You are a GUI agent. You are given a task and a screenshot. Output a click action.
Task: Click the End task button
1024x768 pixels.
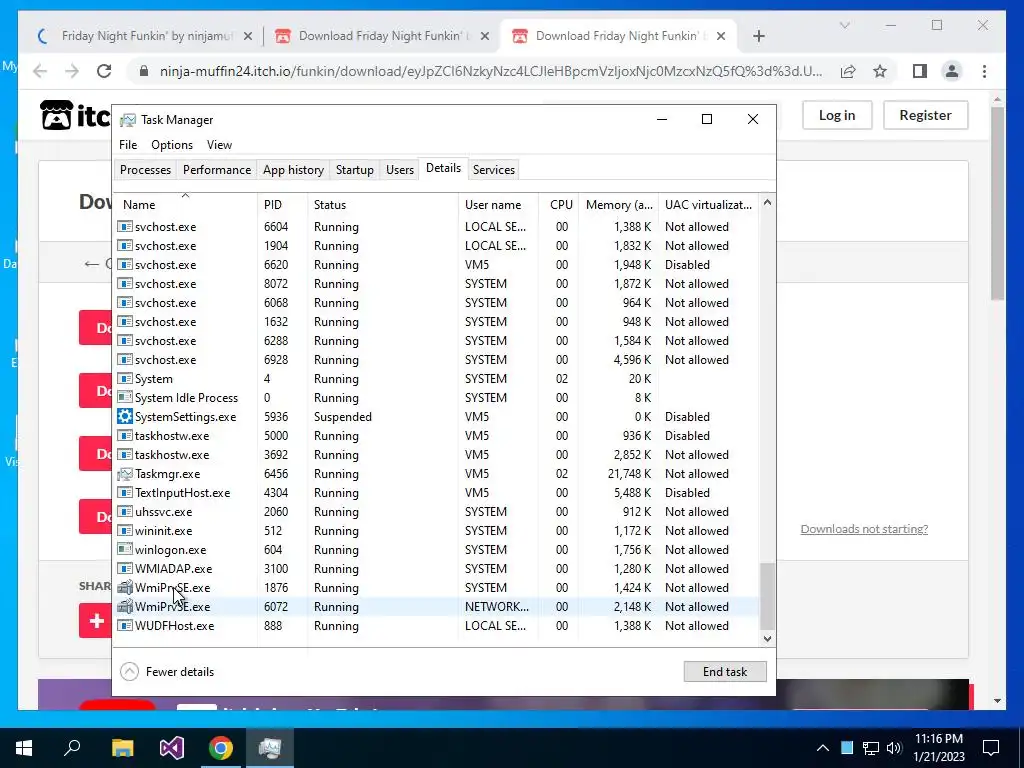point(725,672)
